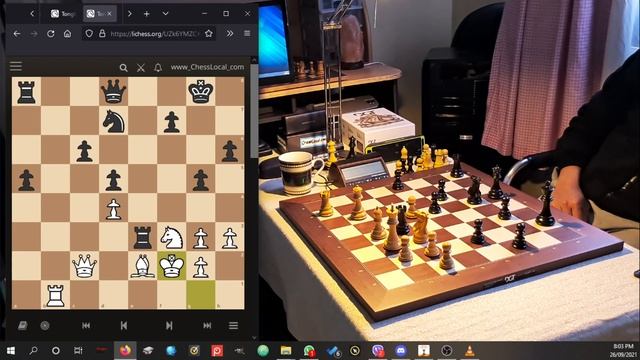The height and width of the screenshot is (360, 640).
Task: Open challenges via crossed swords icon
Action: (141, 68)
